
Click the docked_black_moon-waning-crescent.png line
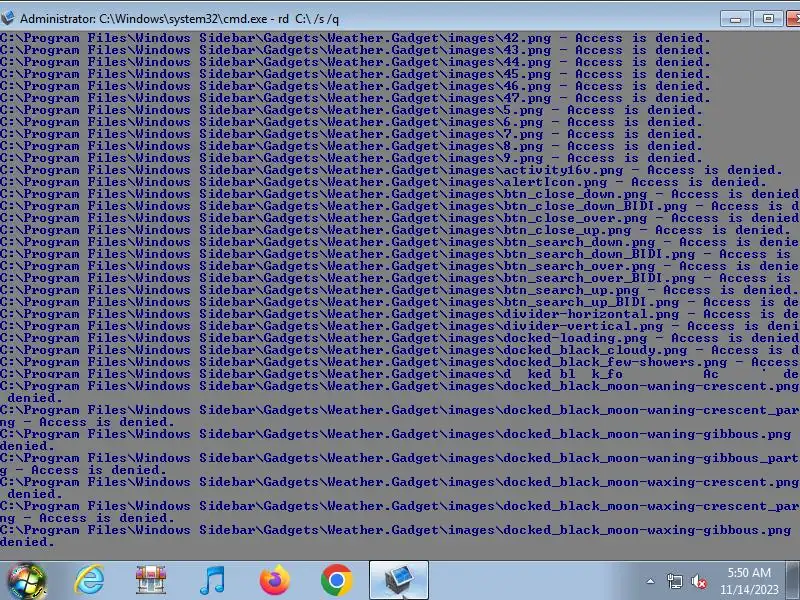point(400,392)
